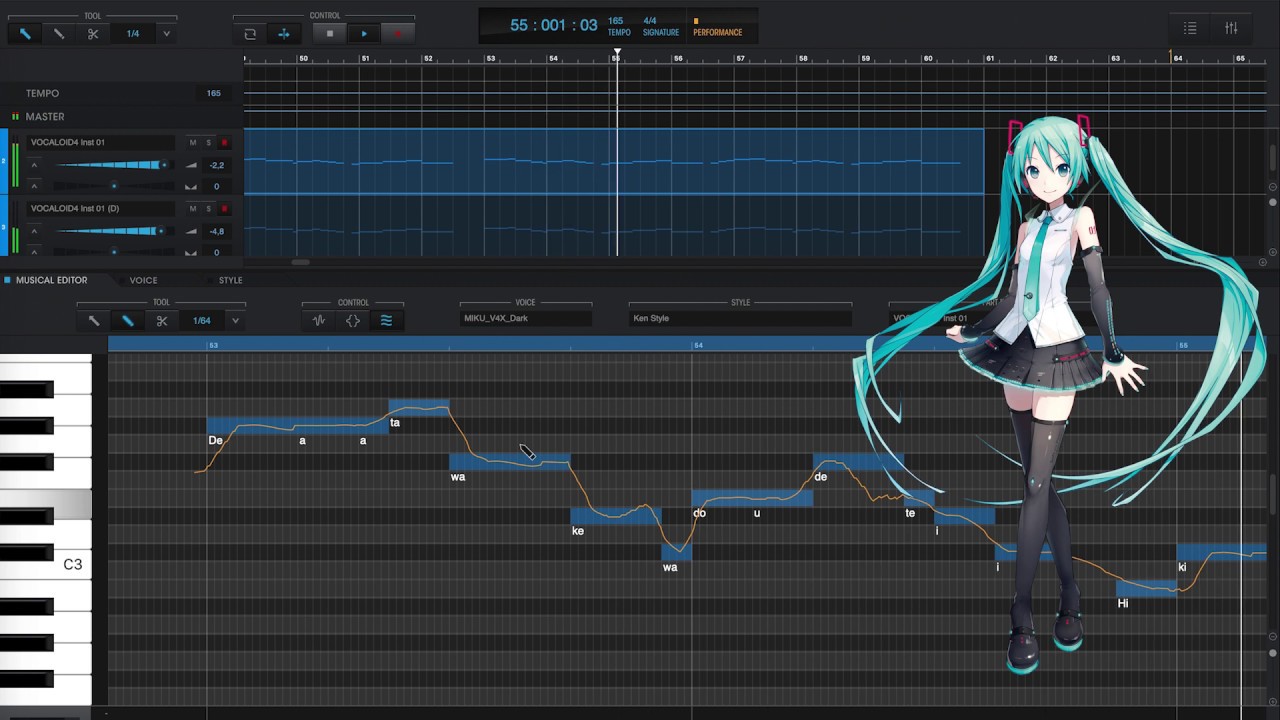
Task: Toggle the wavy lines pitch curve button
Action: tap(386, 321)
